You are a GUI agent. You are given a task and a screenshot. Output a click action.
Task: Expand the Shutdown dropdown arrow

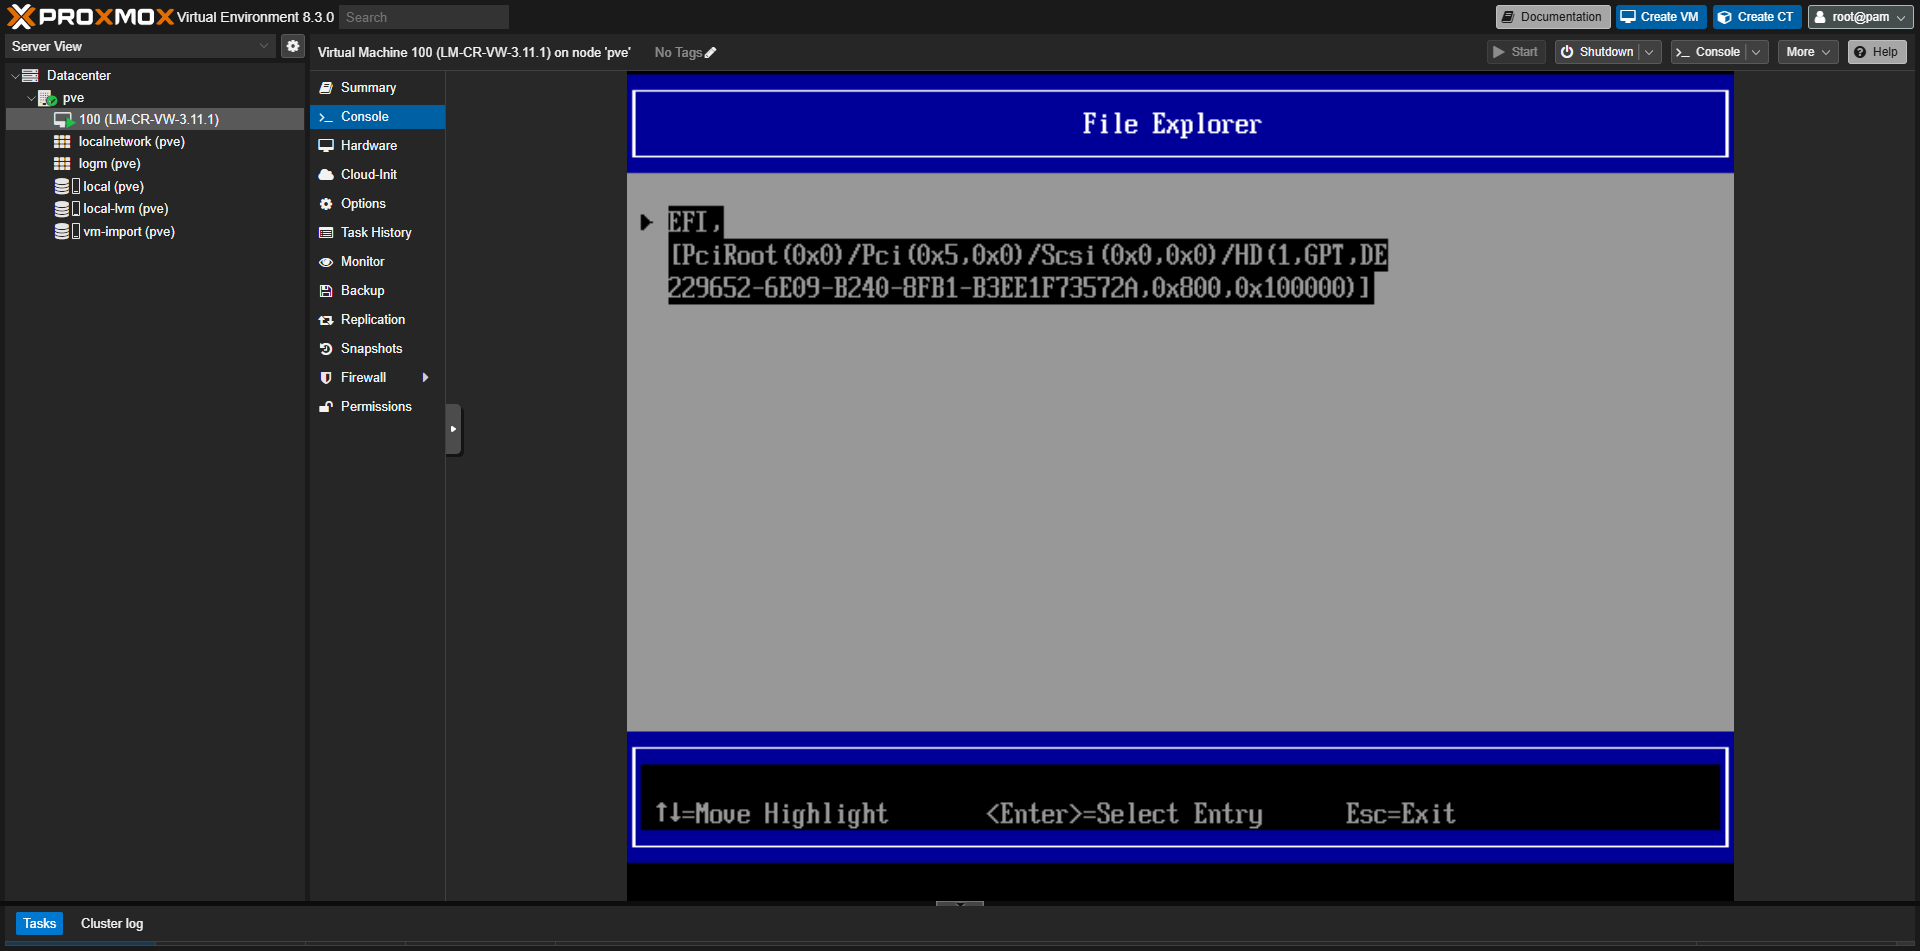click(1649, 51)
